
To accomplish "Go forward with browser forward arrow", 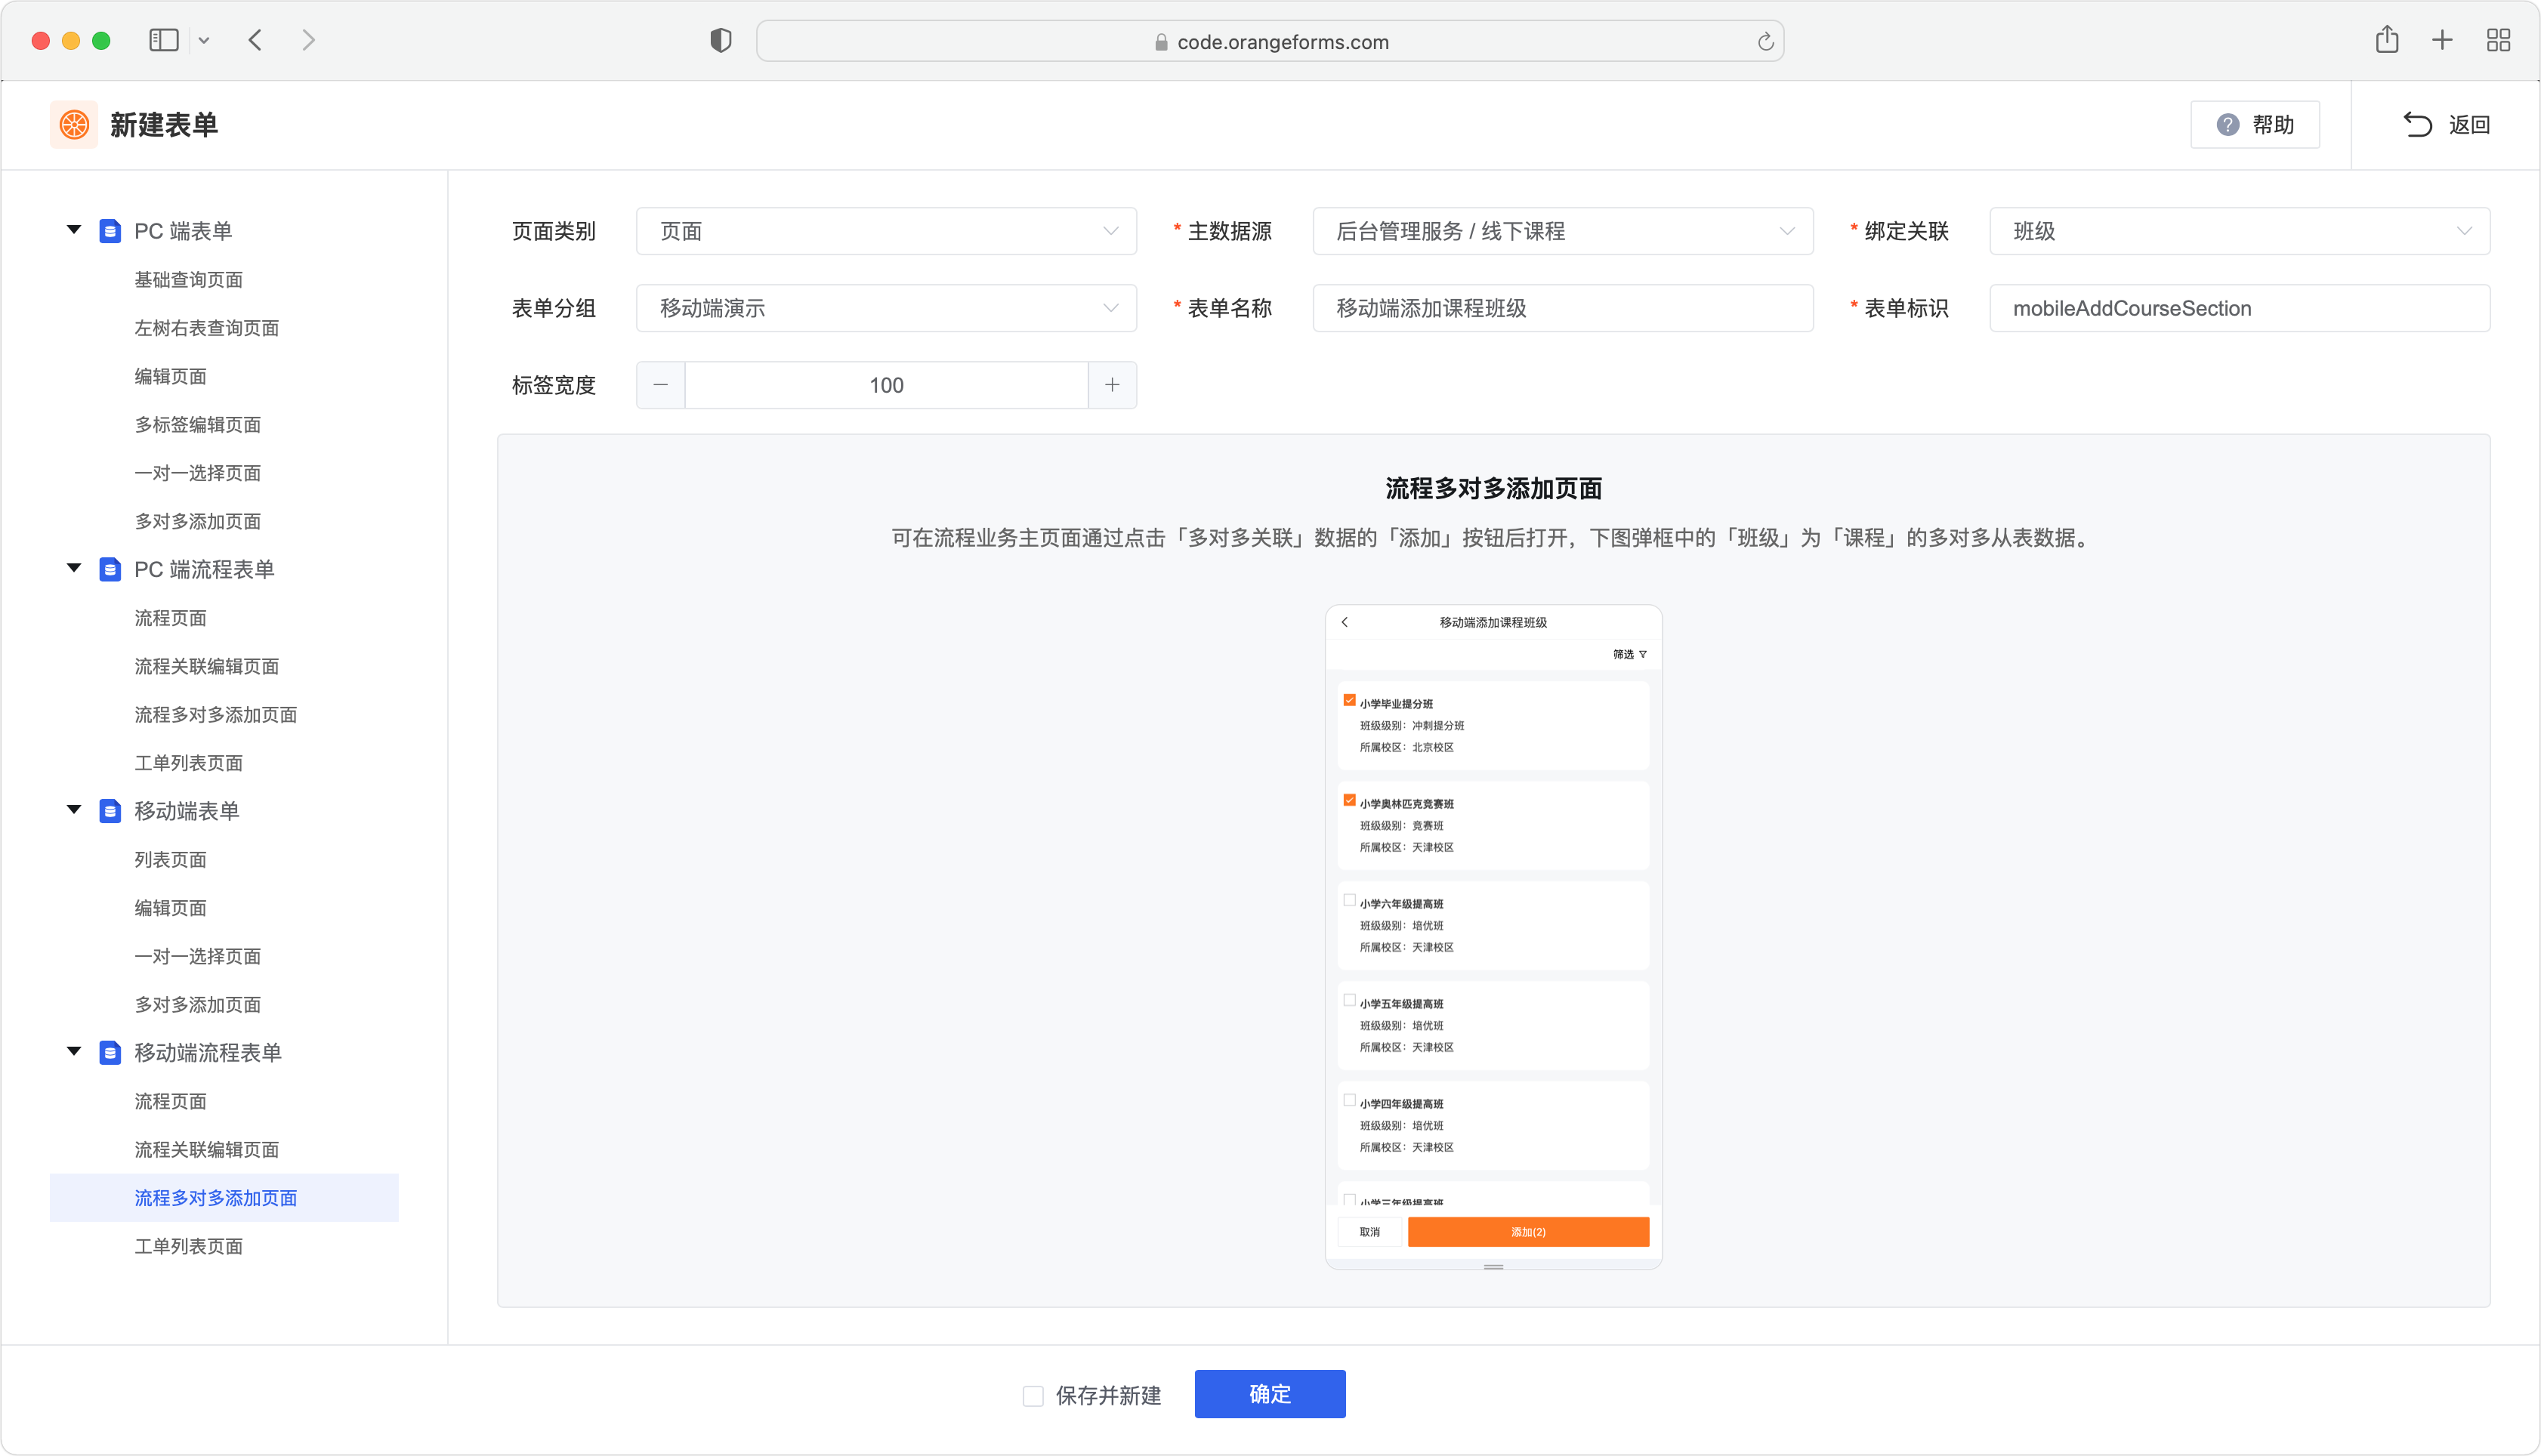I will 308,40.
